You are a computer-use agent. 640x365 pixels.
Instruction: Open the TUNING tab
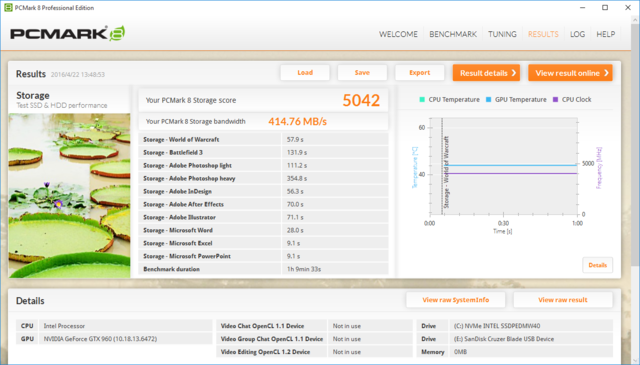[x=502, y=34]
